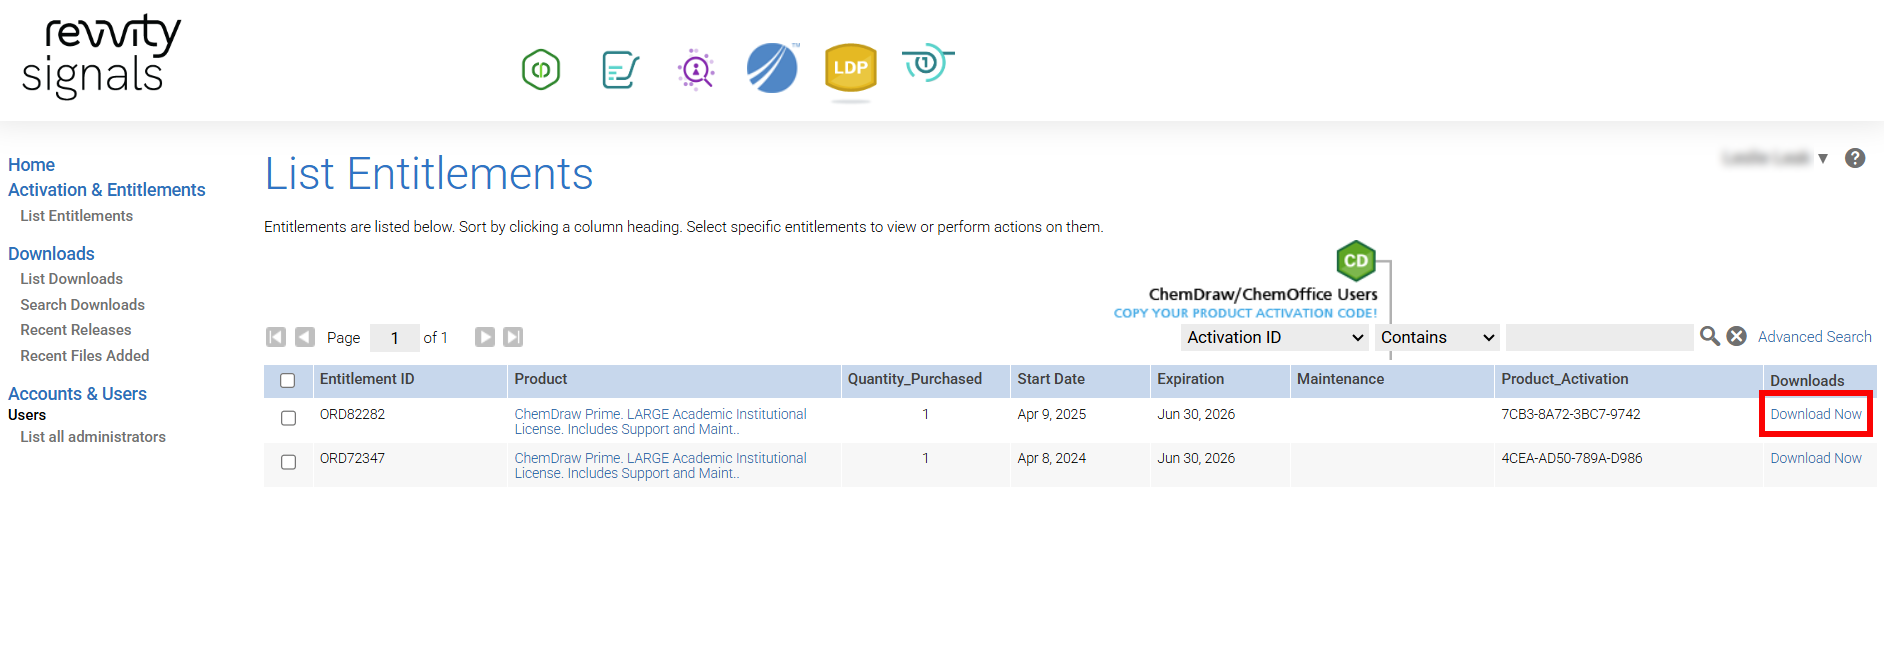Click the green ChemDraw hexagon icon
Screen dimensions: 1884x666
(541, 70)
